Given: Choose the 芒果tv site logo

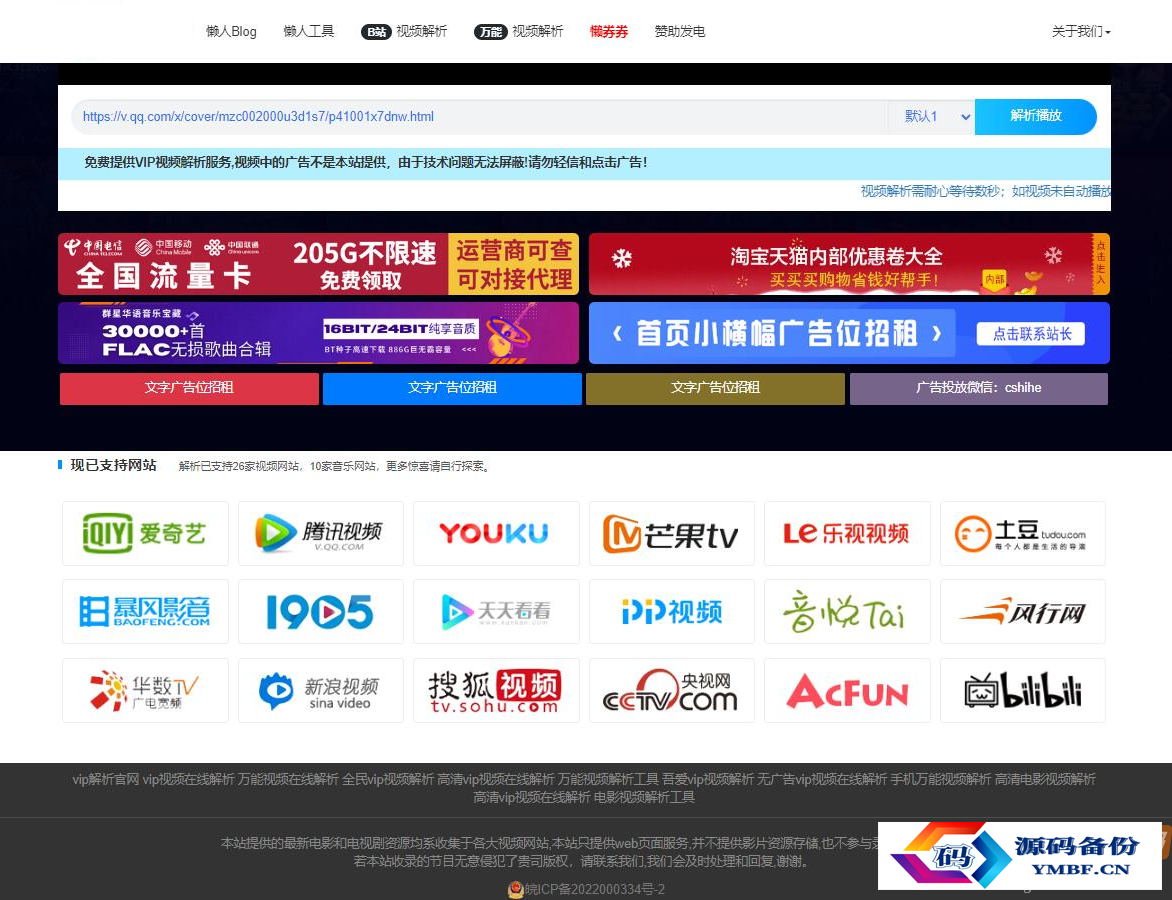Looking at the screenshot, I should (x=672, y=533).
